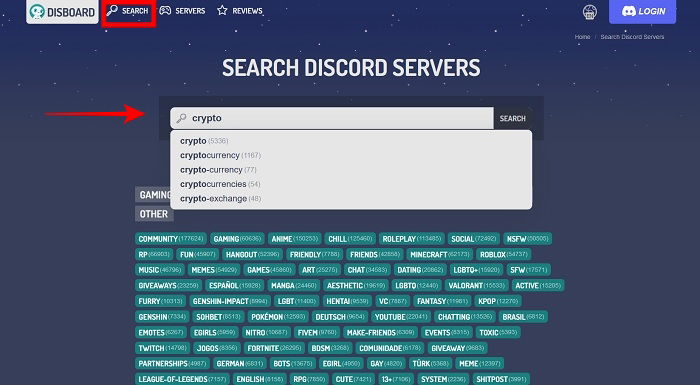Viewport: 700px width, 385px height.
Task: Open the Search page from the magnifier icon
Action: tap(112, 11)
